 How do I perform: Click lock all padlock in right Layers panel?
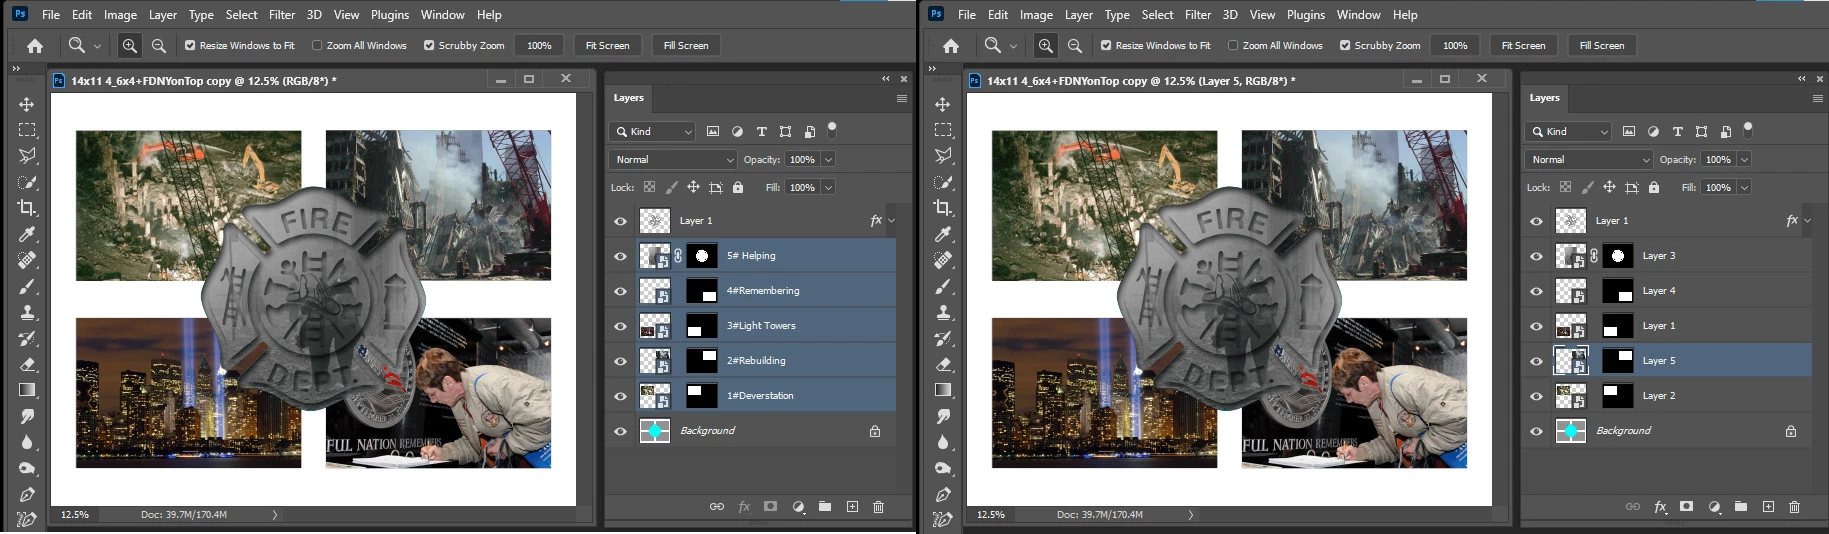coord(1654,187)
